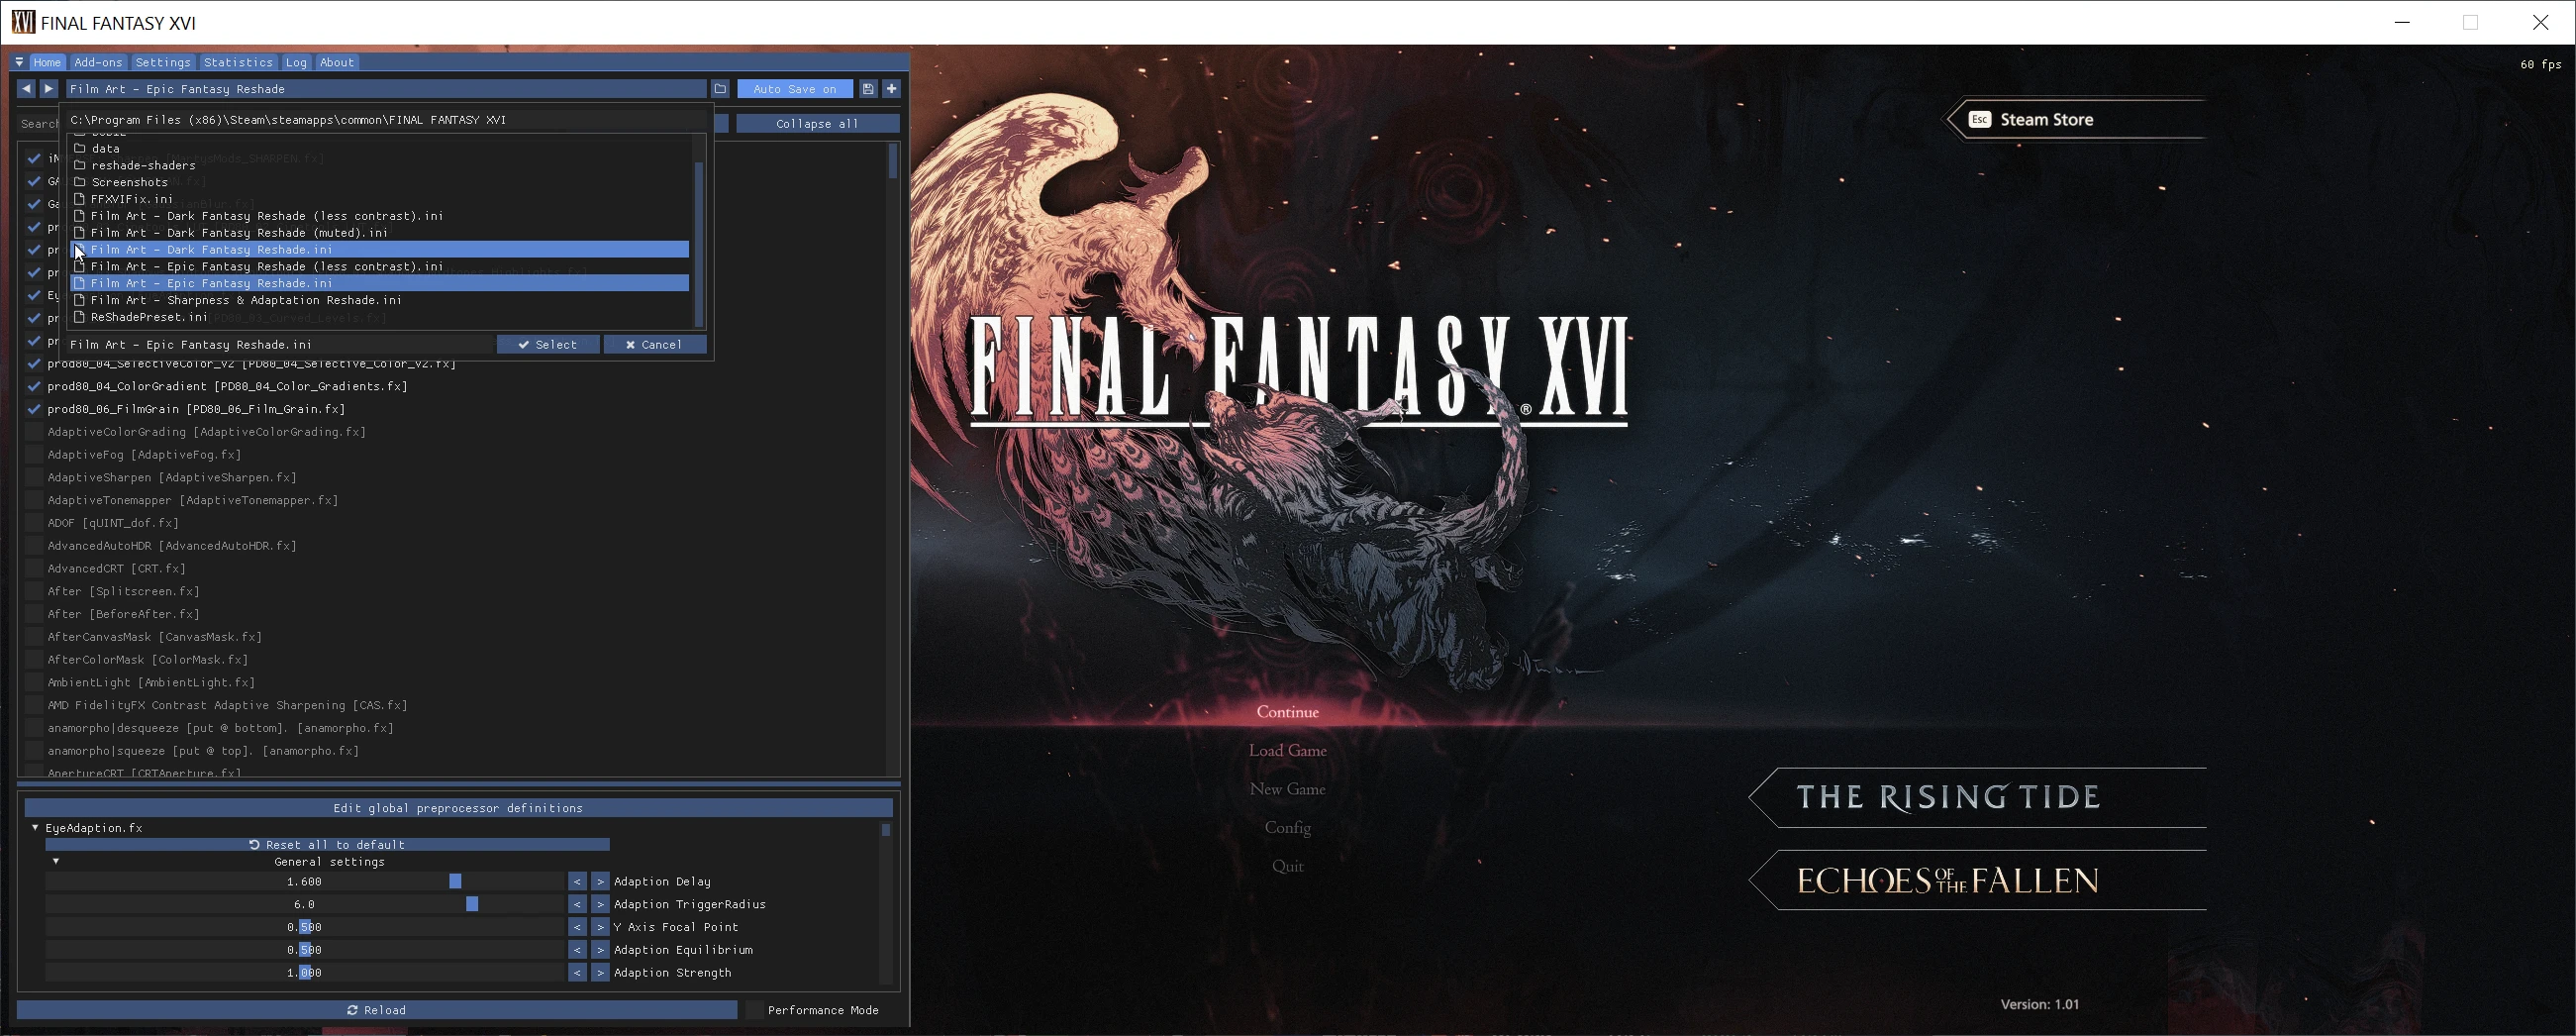Open the ReShade overlay dropdown menu arrow

coord(19,62)
